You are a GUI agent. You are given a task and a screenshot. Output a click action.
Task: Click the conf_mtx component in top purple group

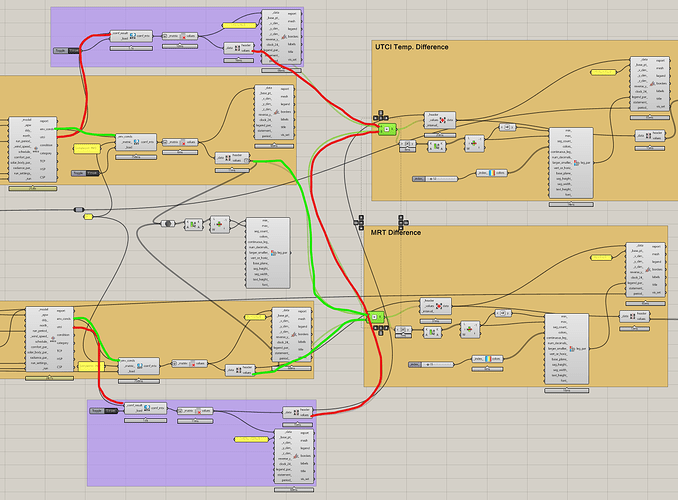coord(129,36)
